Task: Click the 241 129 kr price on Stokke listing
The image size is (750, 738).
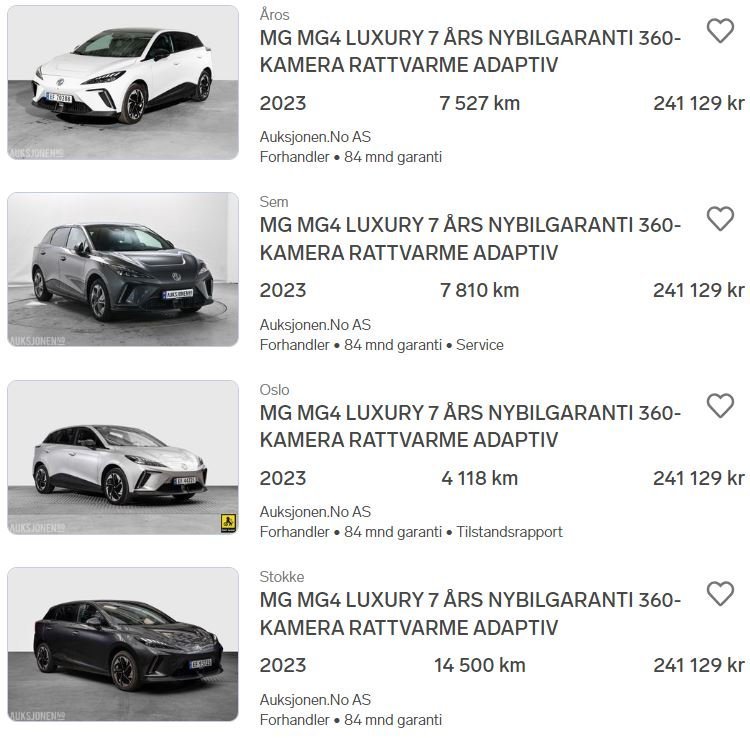Action: (699, 665)
